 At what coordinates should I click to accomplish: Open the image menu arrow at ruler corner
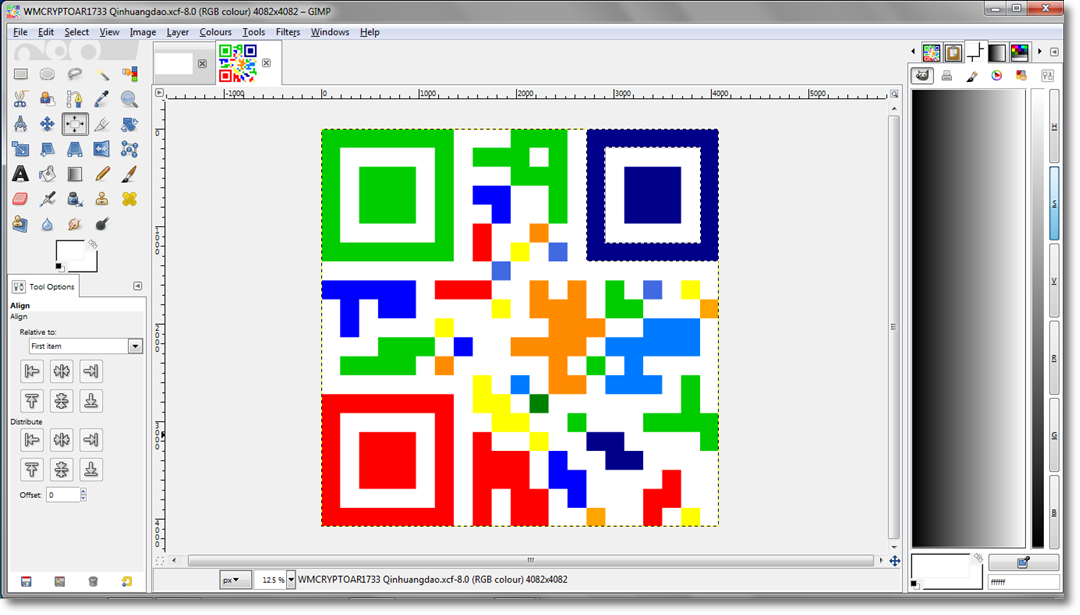(x=159, y=93)
